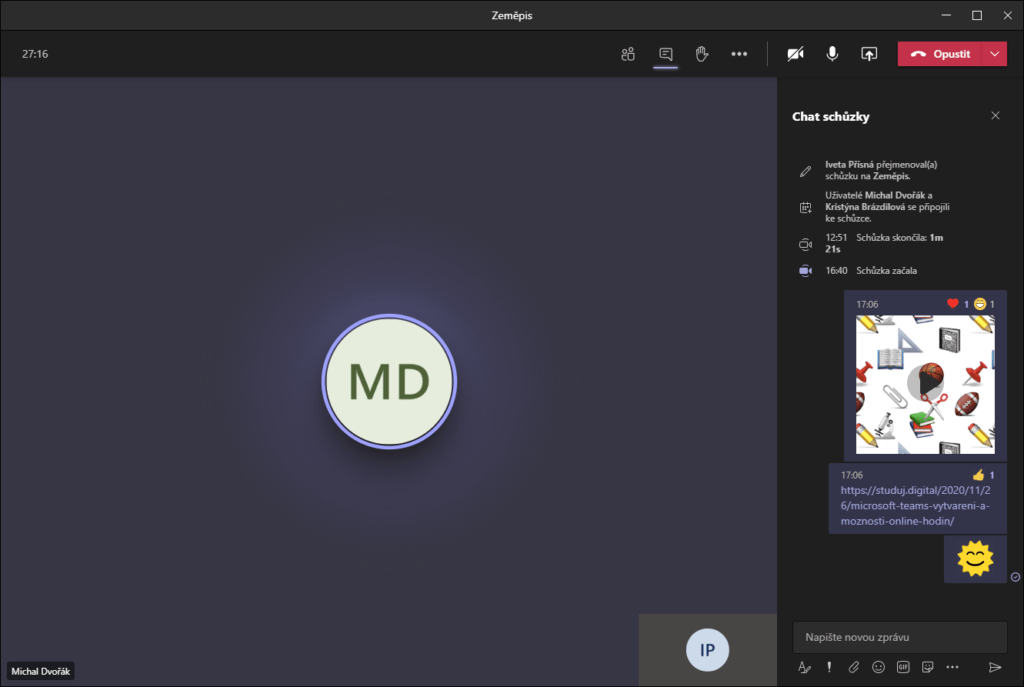Click the school supplies image in chat
Viewport: 1024px width, 687px height.
coord(925,384)
